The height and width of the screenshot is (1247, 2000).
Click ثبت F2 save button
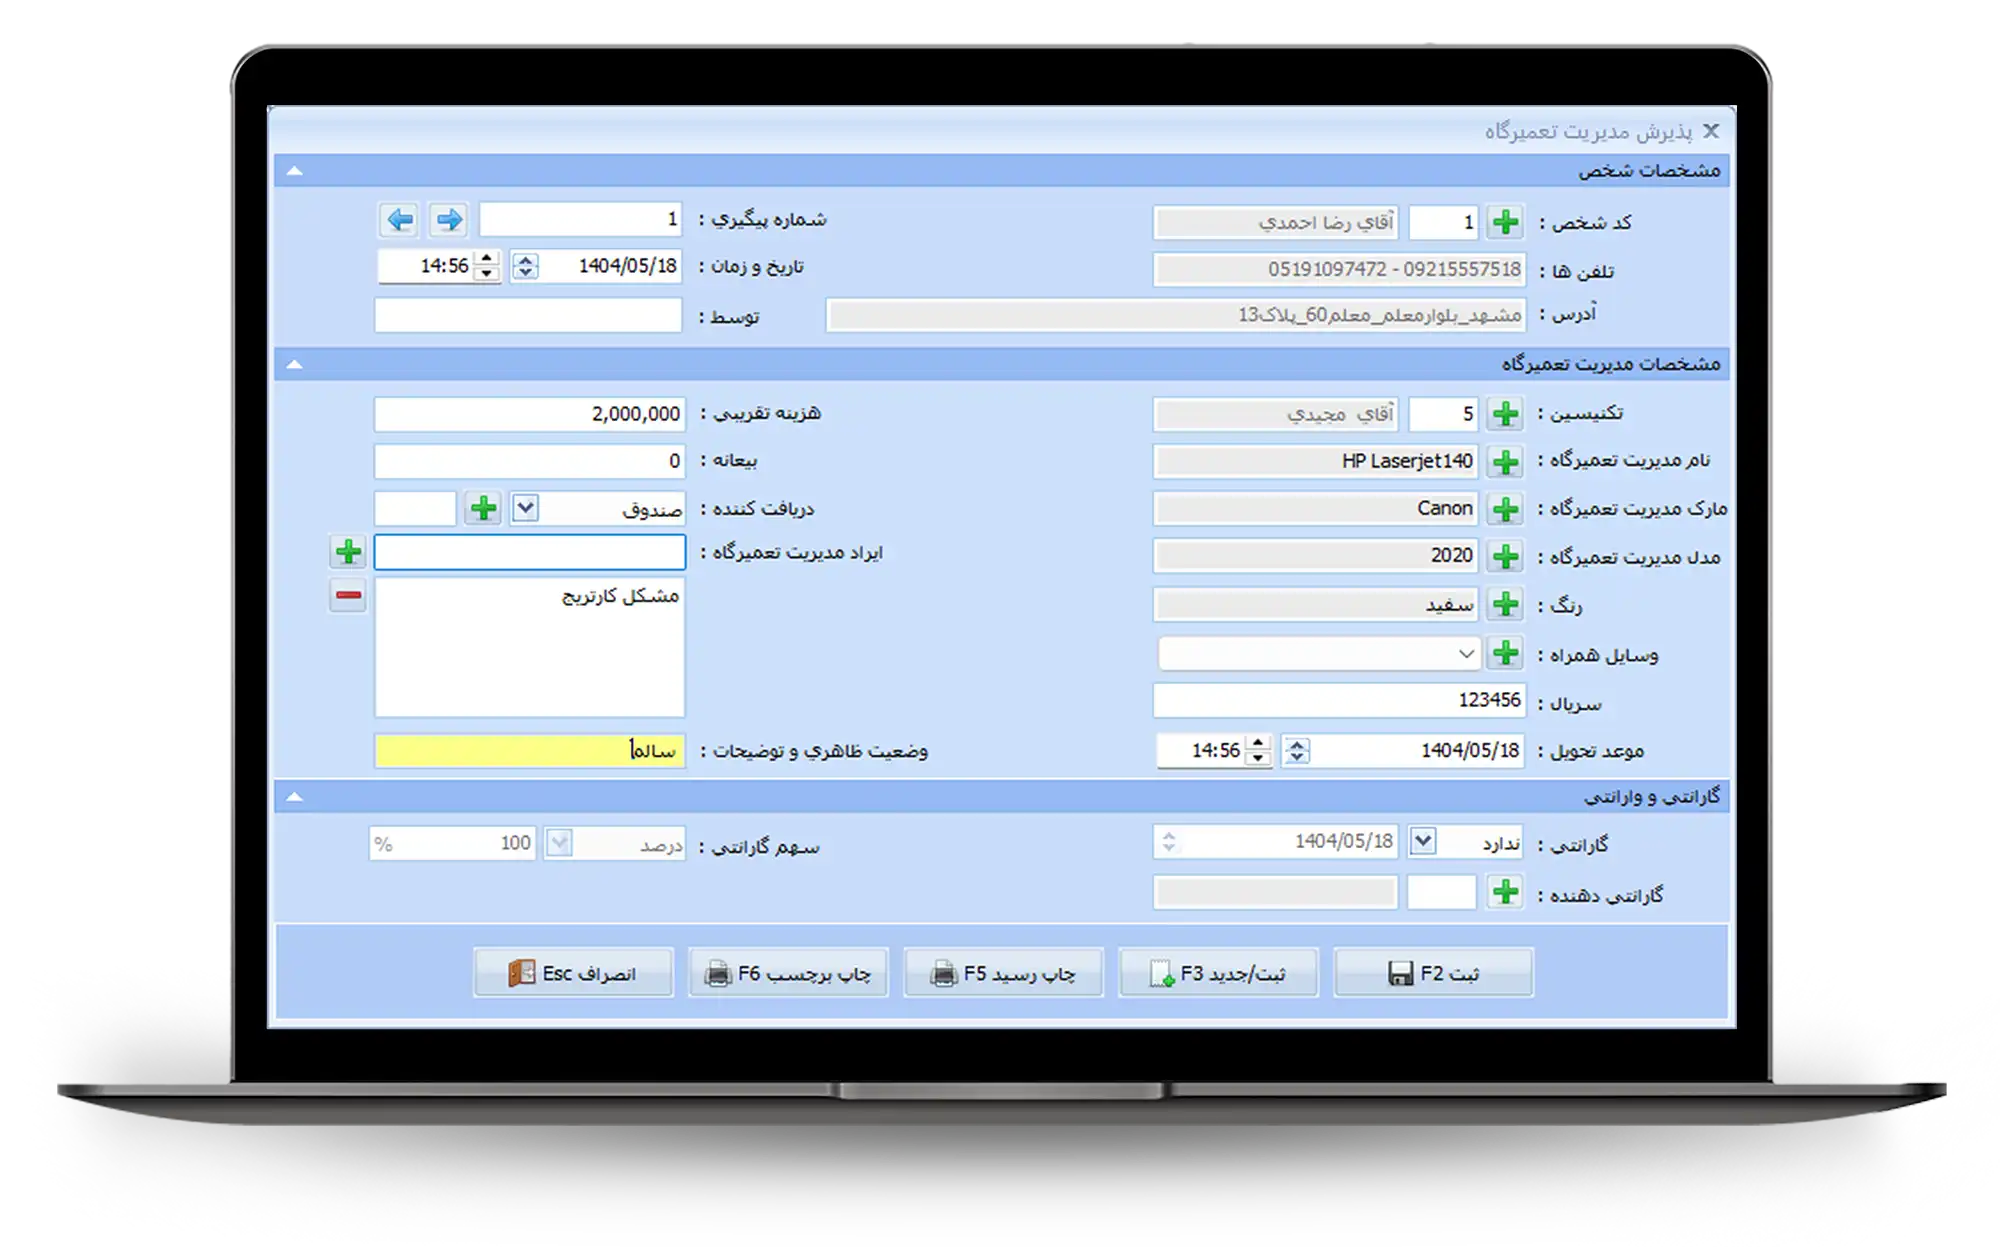coord(1433,973)
